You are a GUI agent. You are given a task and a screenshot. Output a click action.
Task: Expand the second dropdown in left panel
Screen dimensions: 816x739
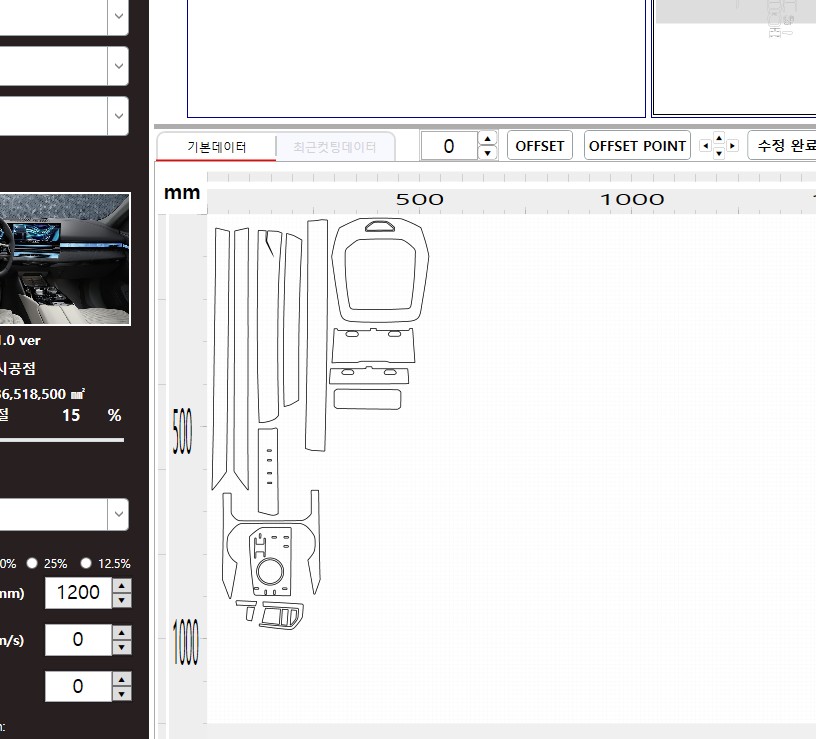click(x=119, y=66)
